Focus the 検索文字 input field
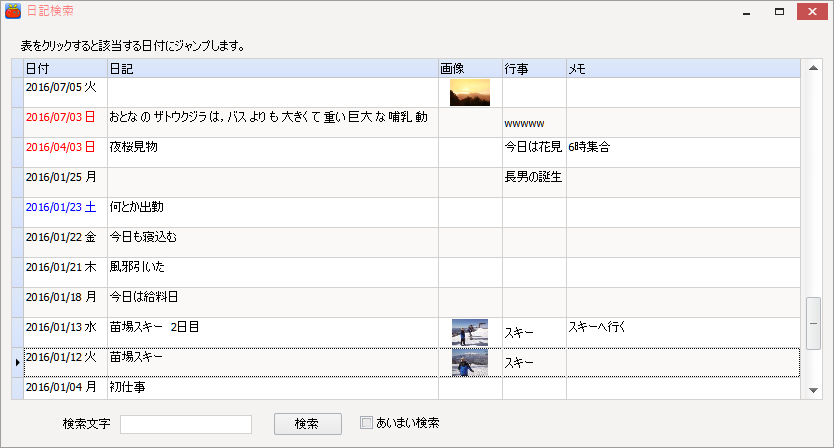834x448 pixels. click(186, 425)
